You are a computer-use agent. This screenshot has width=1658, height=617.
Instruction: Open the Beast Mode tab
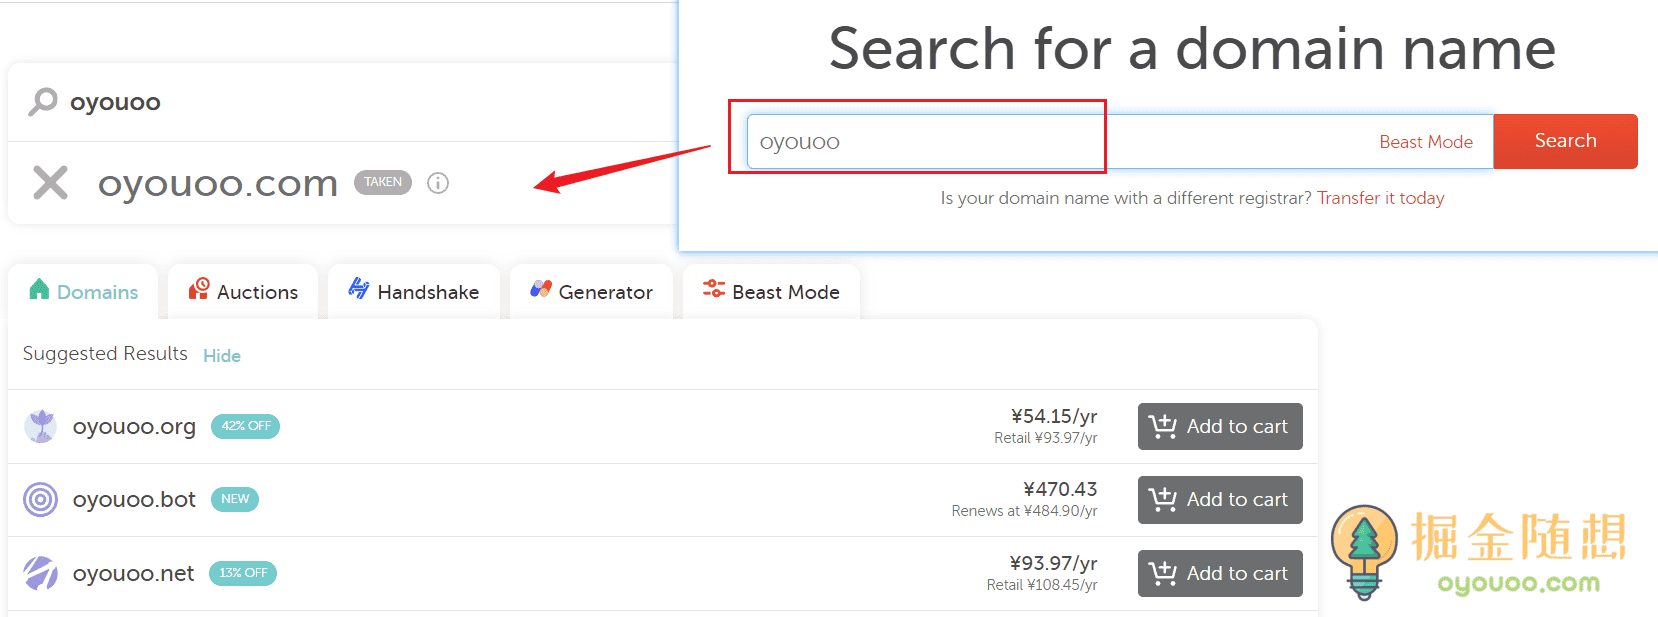(x=771, y=292)
